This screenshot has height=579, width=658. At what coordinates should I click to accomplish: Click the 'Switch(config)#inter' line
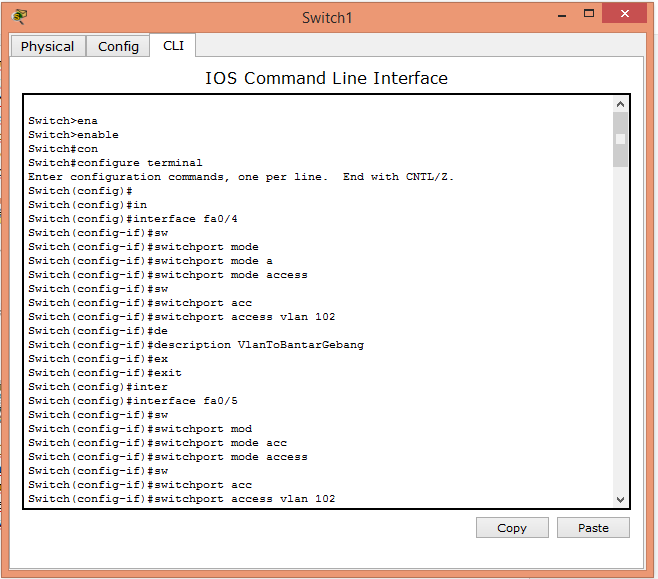click(98, 387)
